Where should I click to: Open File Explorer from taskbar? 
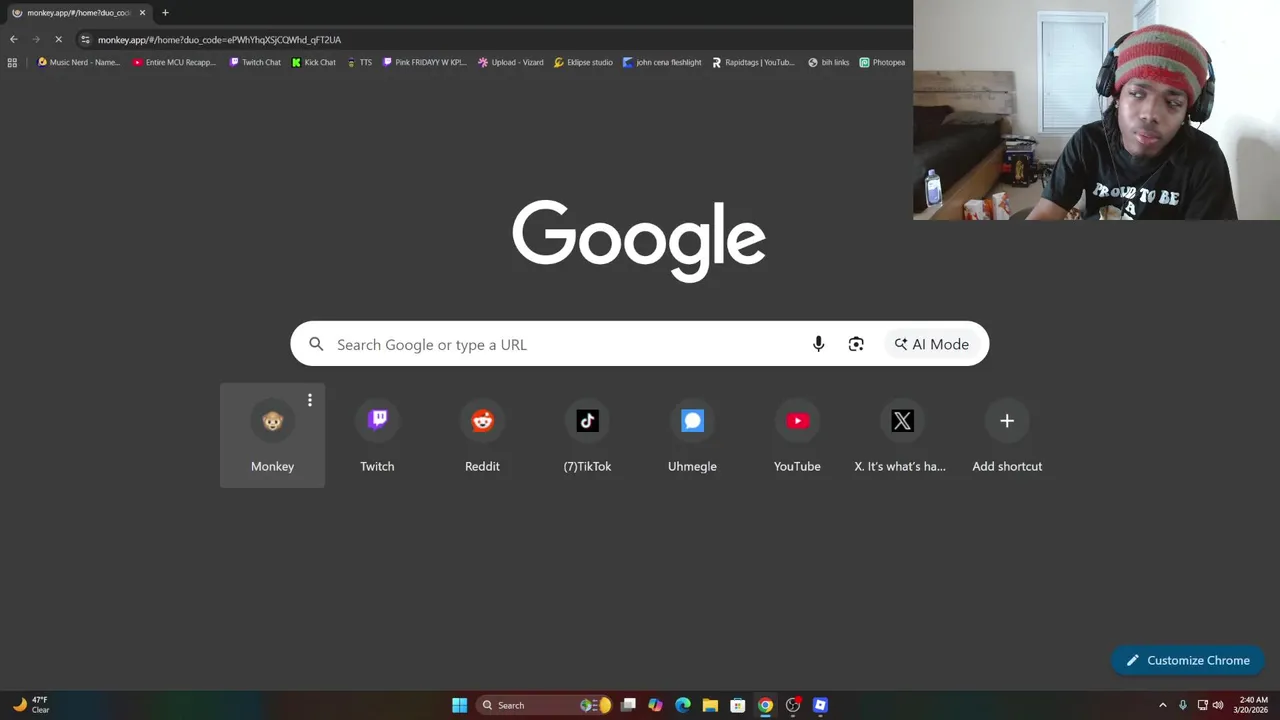click(710, 705)
